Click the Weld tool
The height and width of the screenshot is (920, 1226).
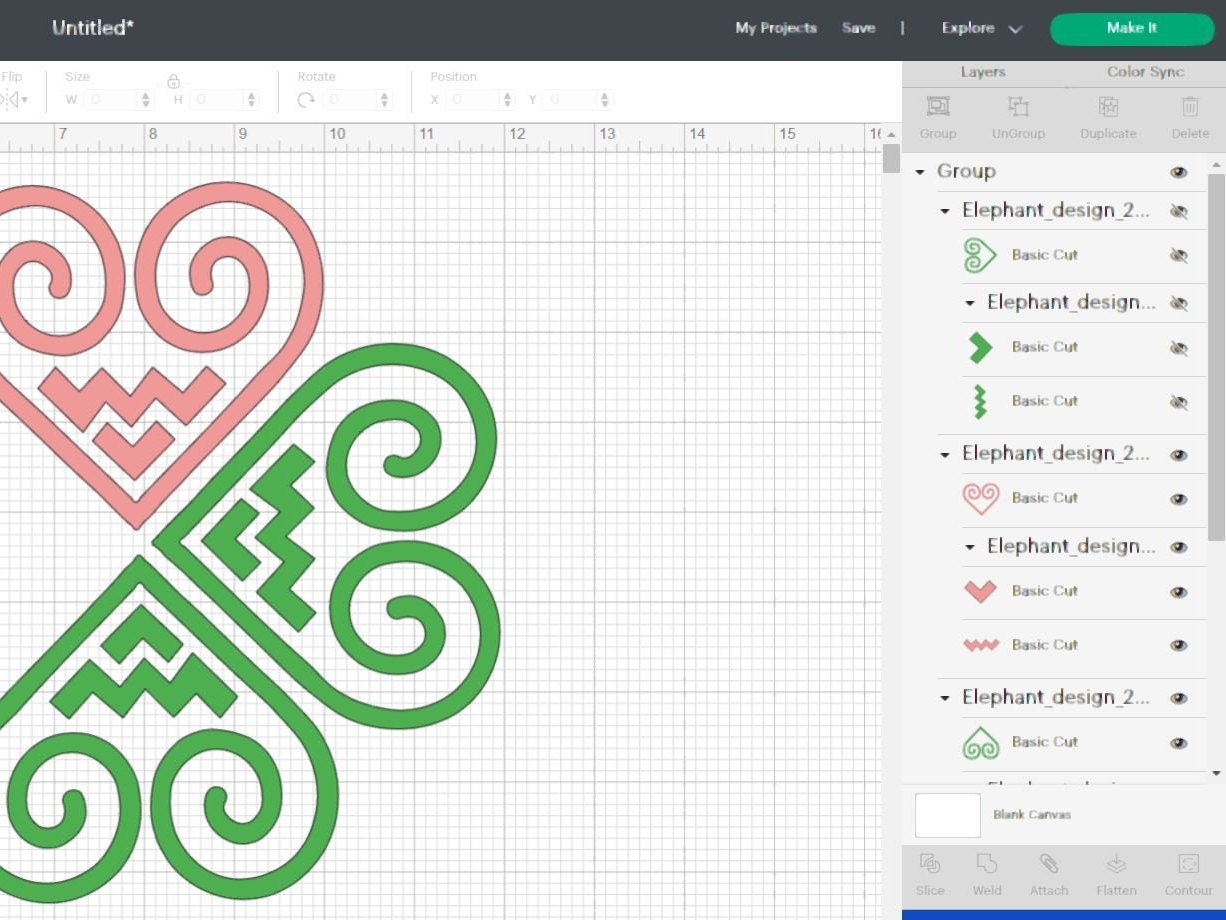tap(988, 873)
